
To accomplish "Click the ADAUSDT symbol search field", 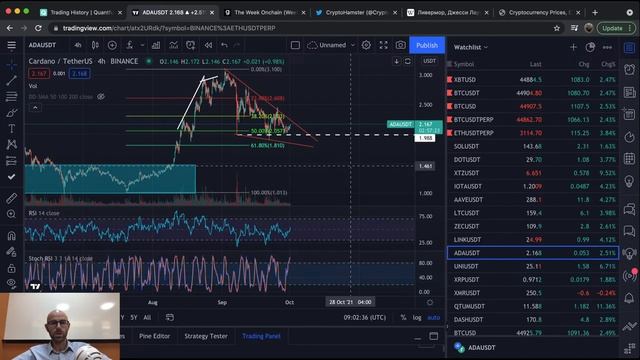I will pyautogui.click(x=42, y=45).
